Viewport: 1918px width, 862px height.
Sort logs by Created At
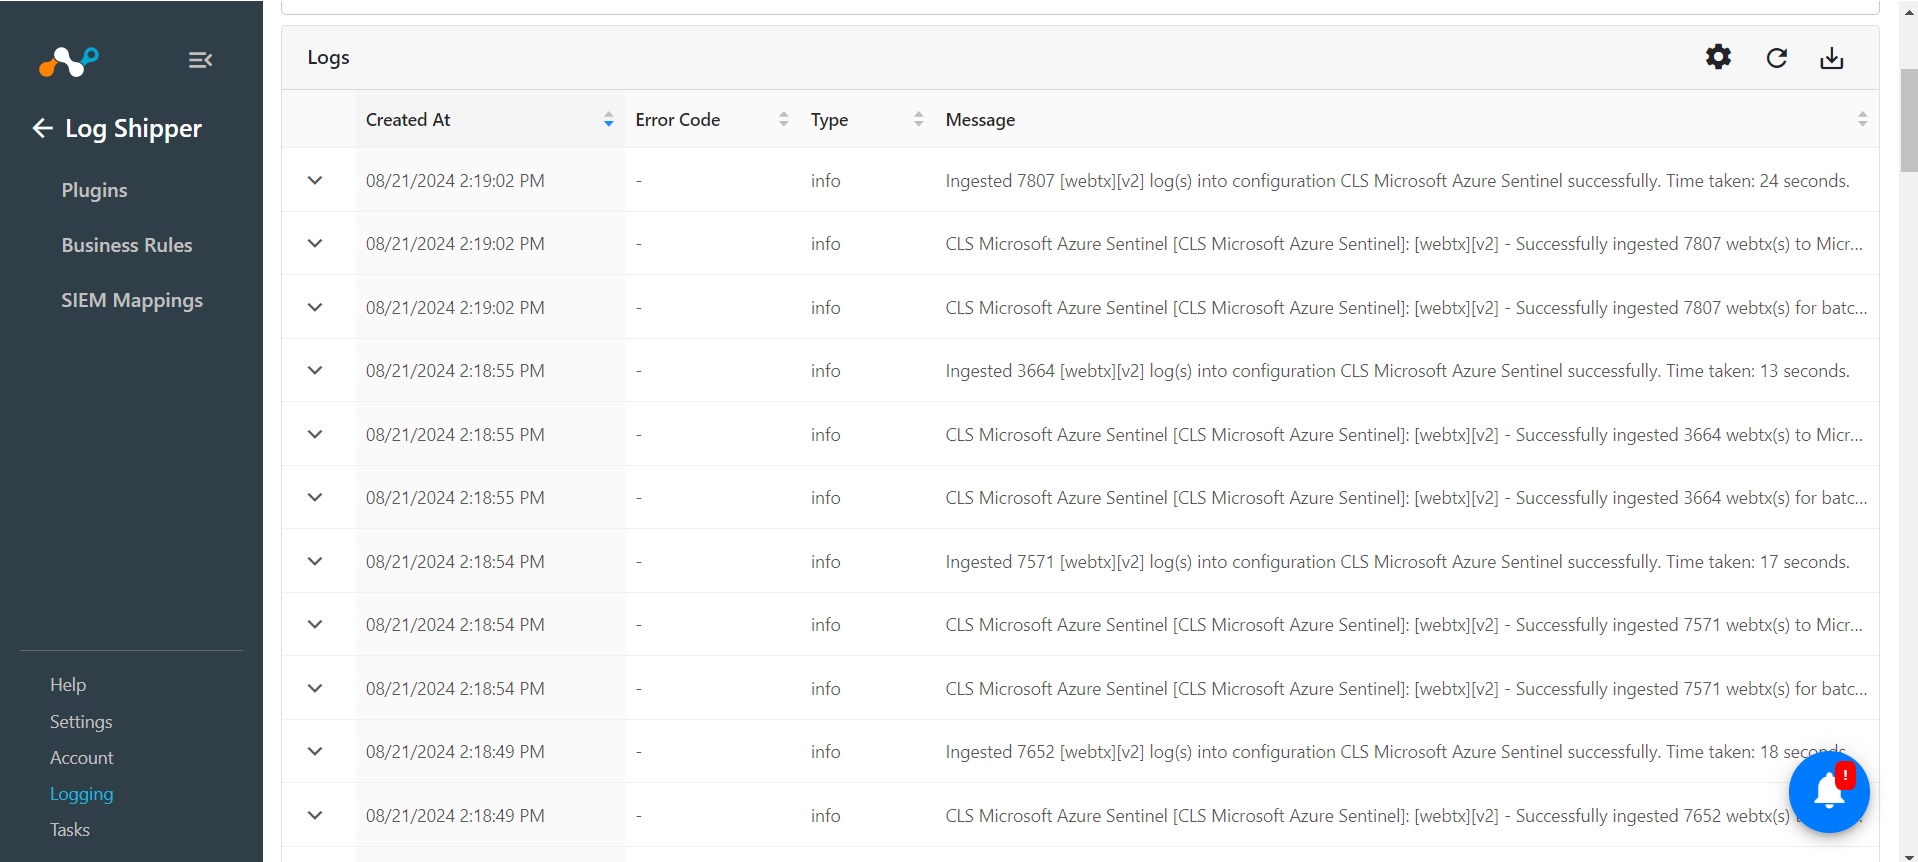[x=608, y=120]
